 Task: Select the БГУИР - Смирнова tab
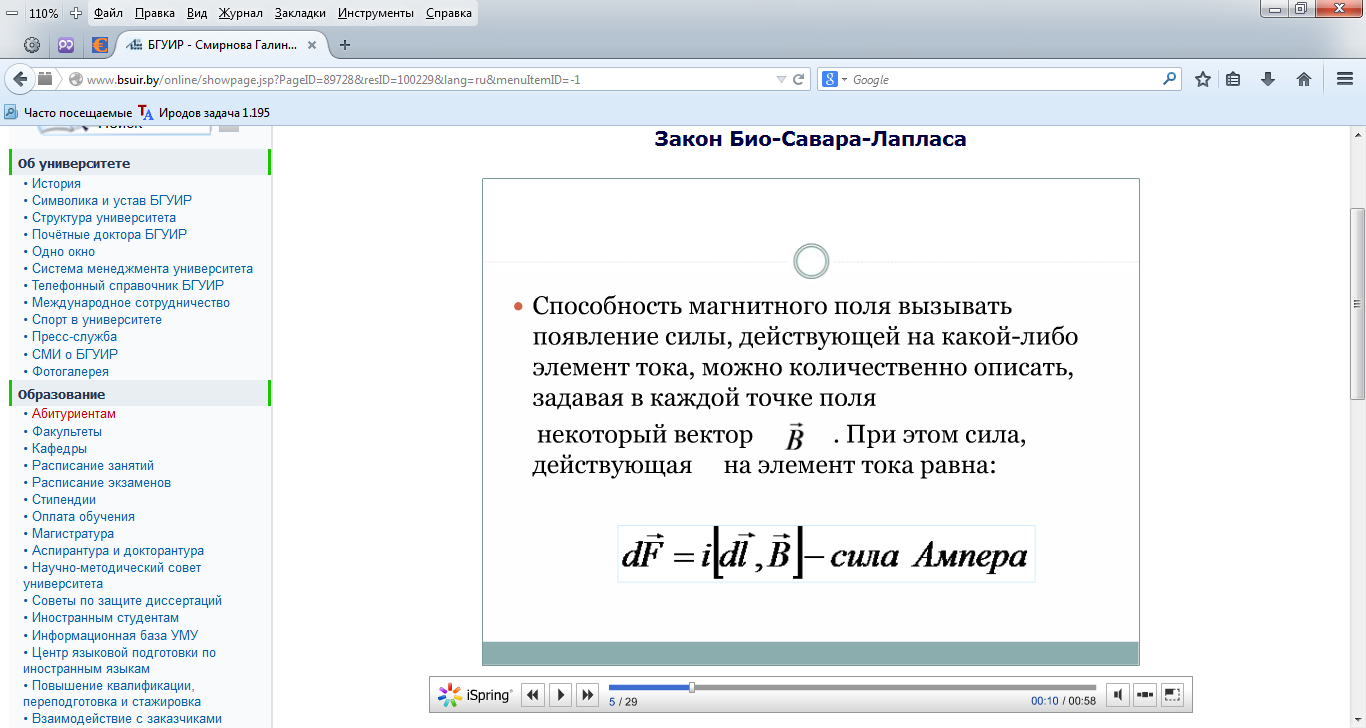click(222, 45)
